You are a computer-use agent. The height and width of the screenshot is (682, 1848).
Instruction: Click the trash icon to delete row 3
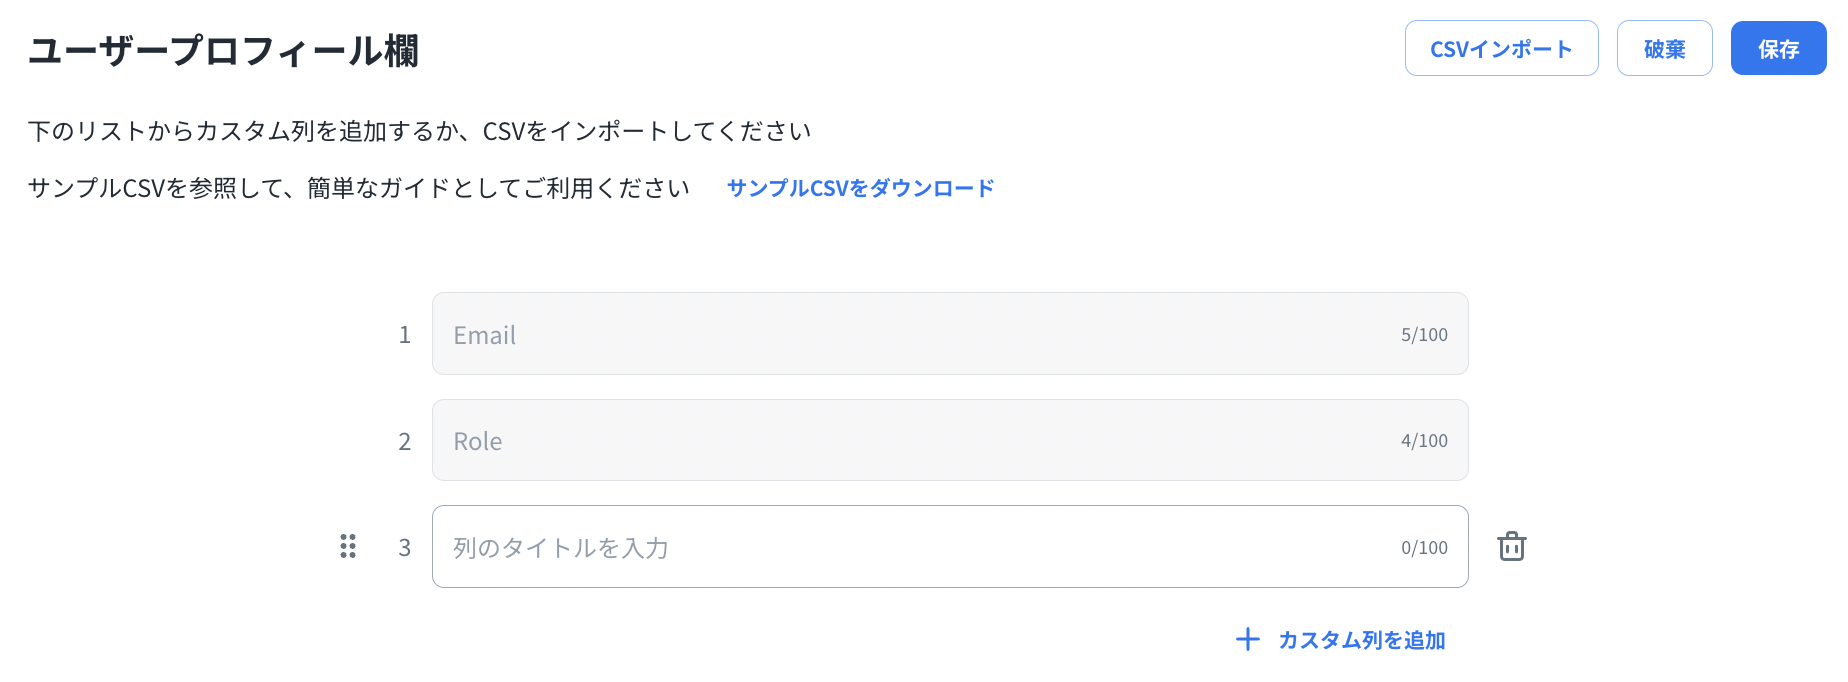[x=1511, y=547]
